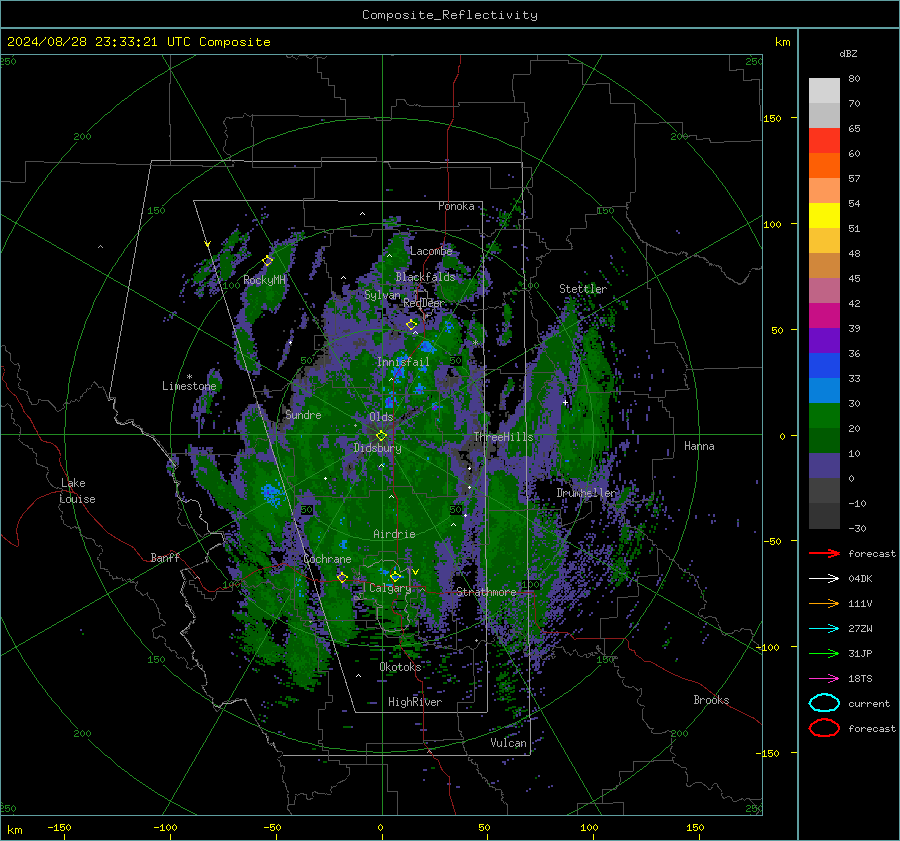Click the RockyMH label
The width and height of the screenshot is (900, 841).
(264, 280)
